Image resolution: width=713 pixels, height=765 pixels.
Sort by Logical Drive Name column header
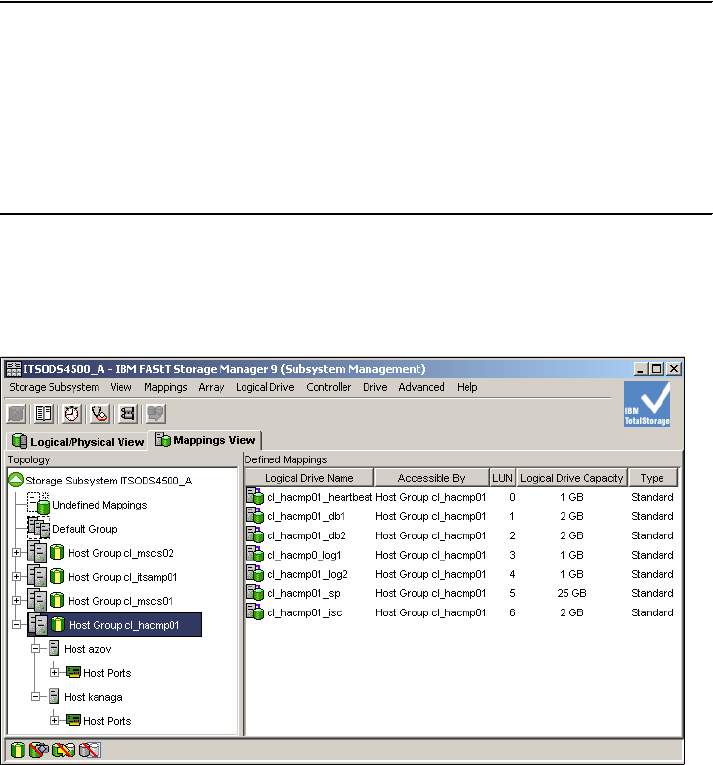309,478
